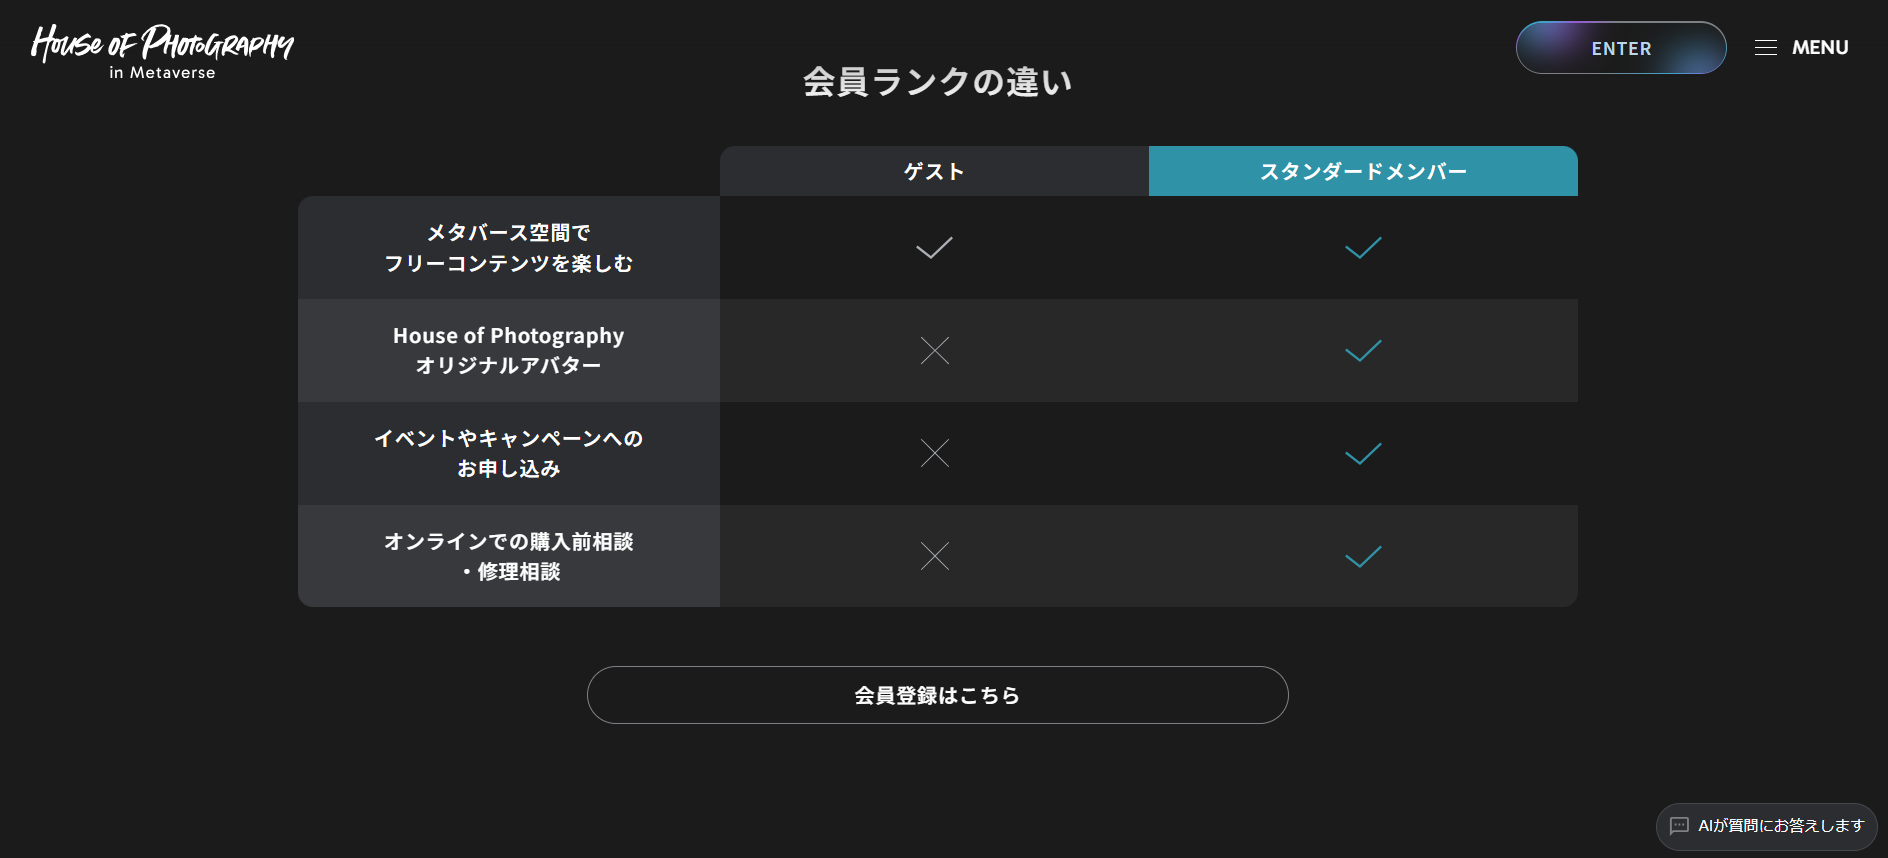Click the 会員登録はこちら registration button
This screenshot has width=1888, height=858.
pyautogui.click(x=937, y=695)
